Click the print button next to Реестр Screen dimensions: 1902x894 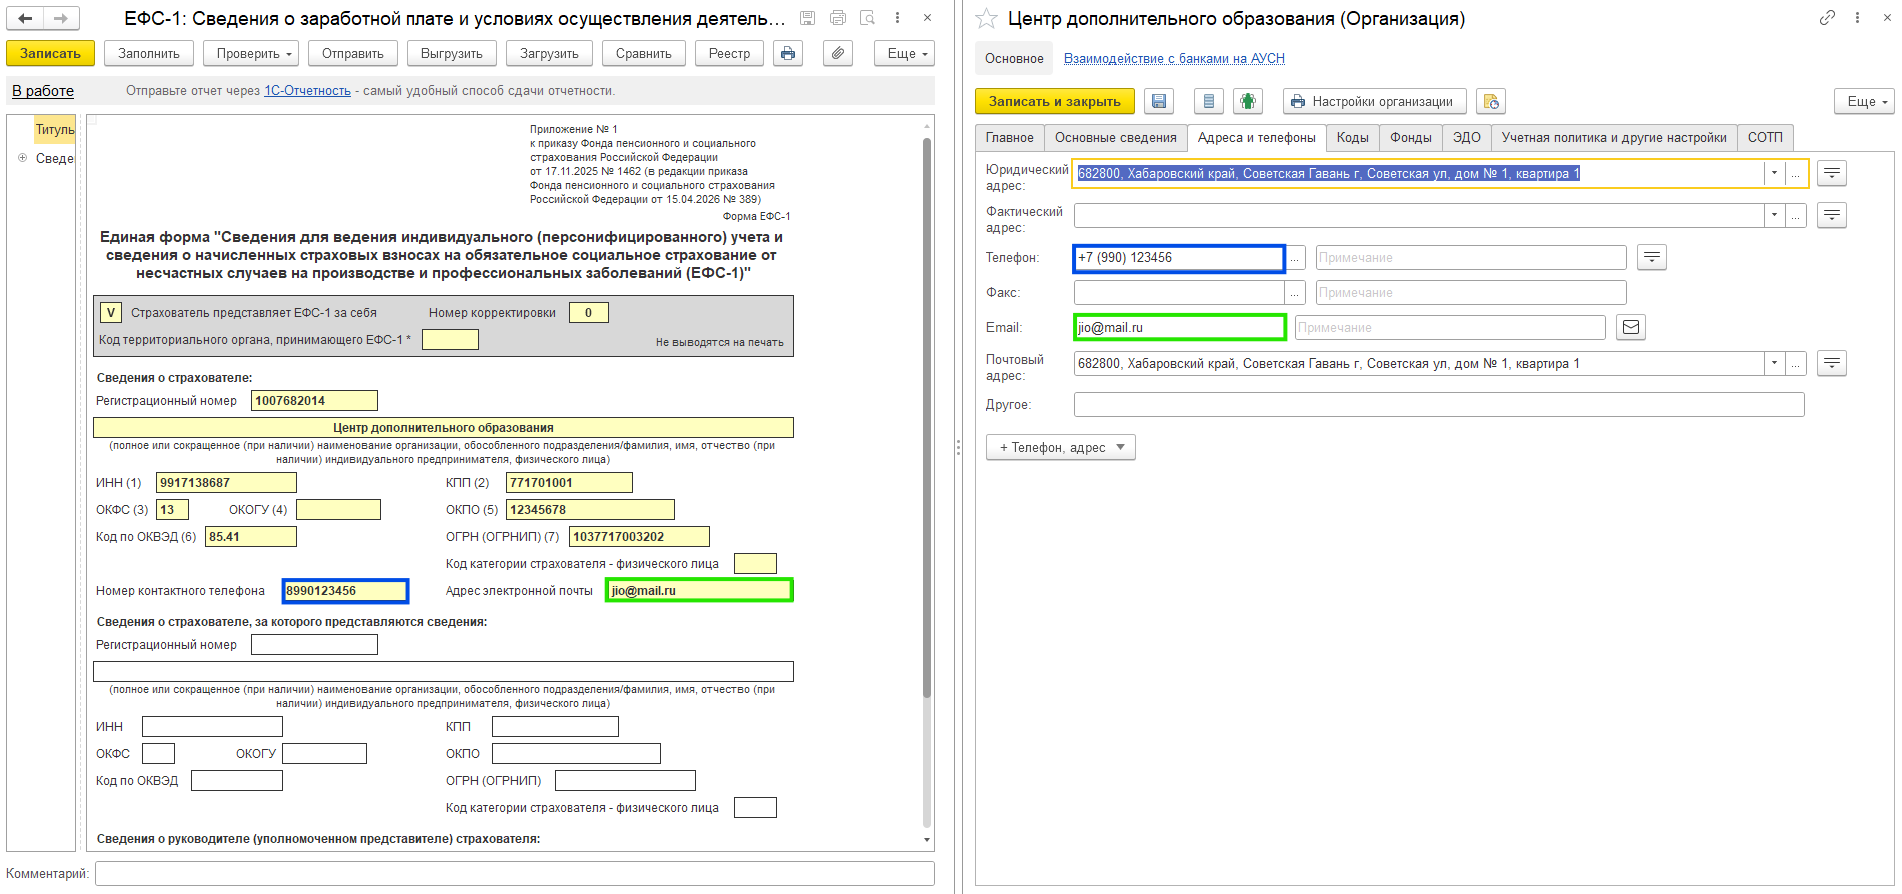coord(788,54)
